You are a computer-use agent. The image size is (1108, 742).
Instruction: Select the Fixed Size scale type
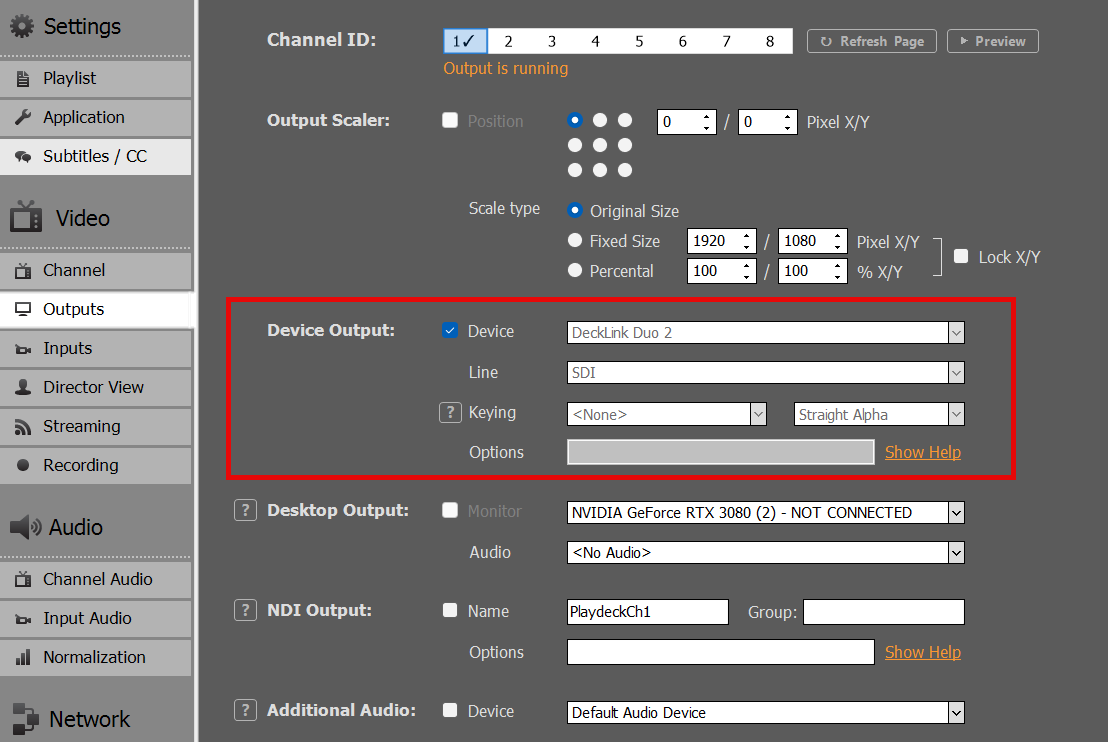point(575,240)
